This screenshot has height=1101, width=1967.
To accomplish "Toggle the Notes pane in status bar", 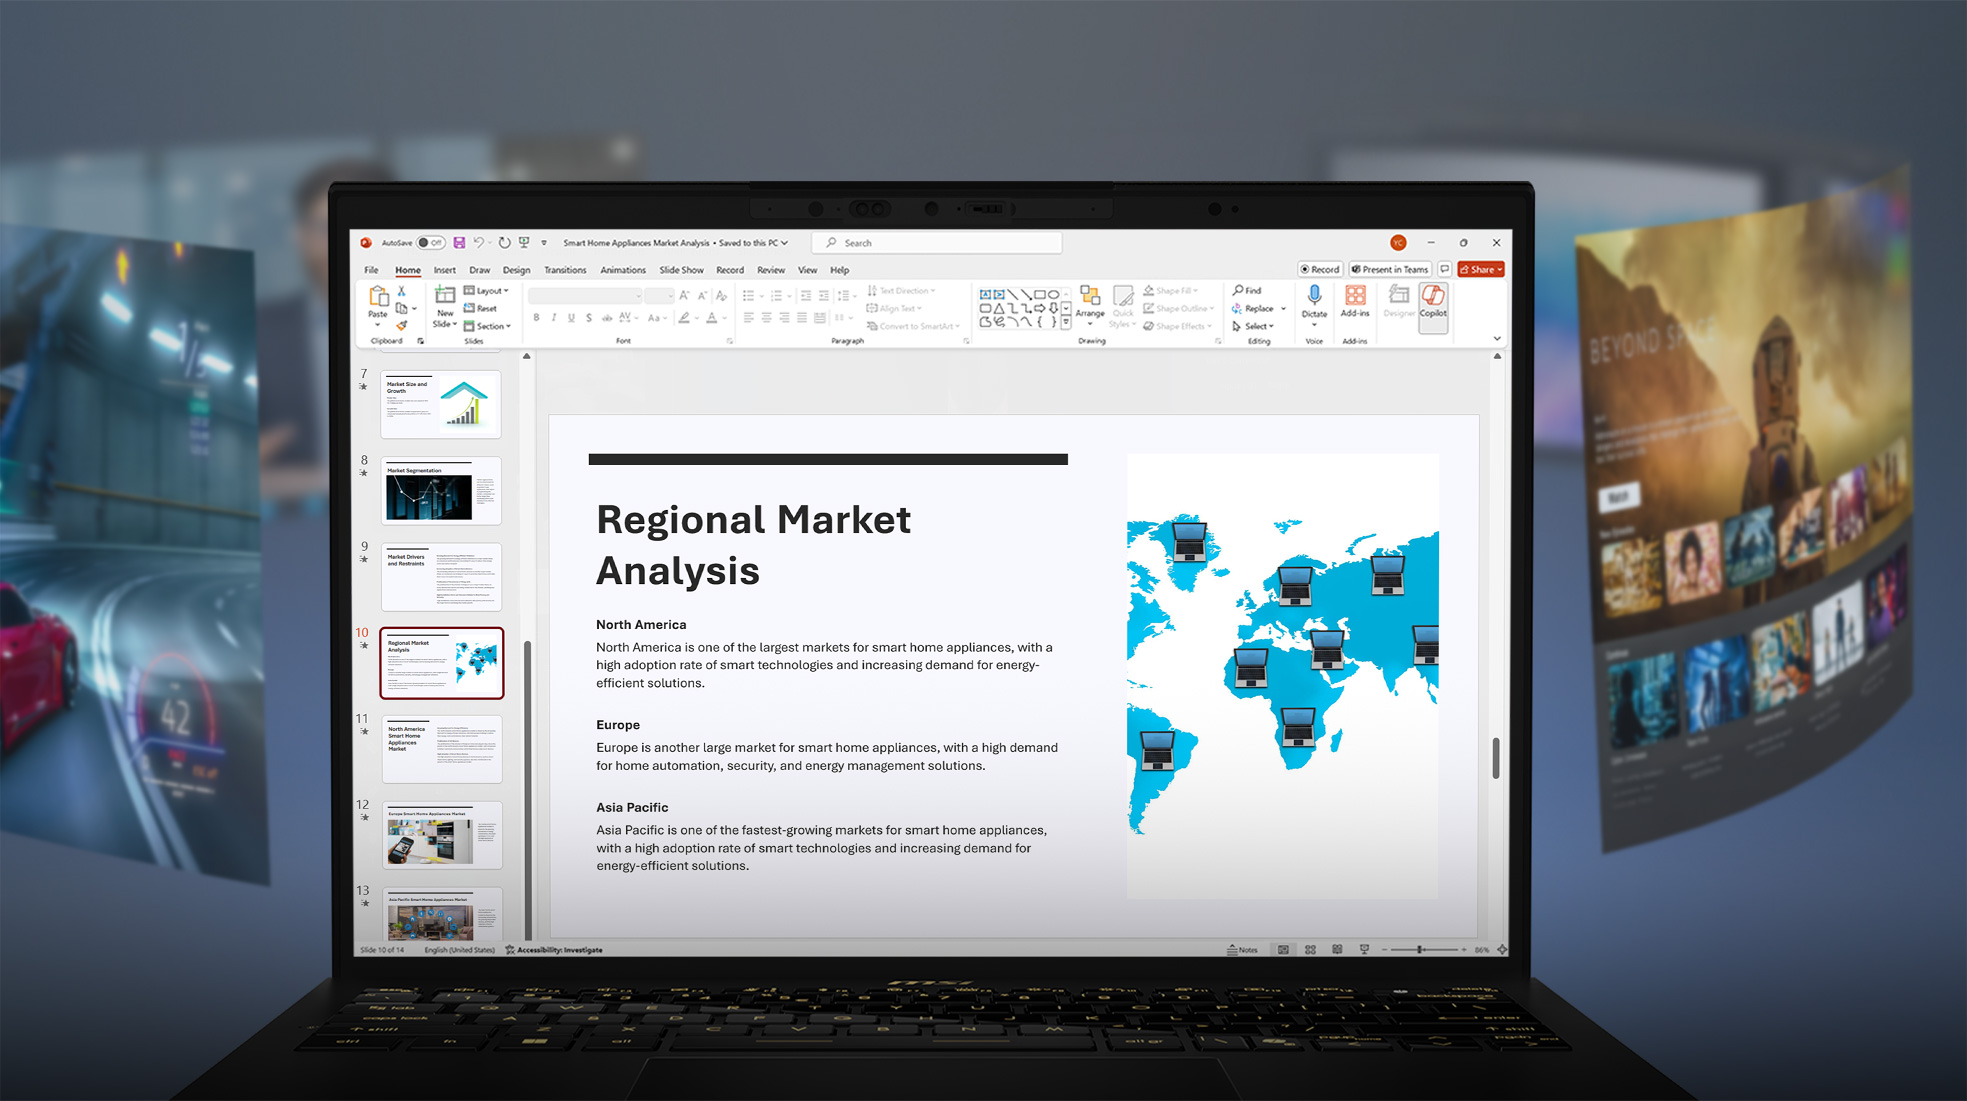I will [1243, 950].
